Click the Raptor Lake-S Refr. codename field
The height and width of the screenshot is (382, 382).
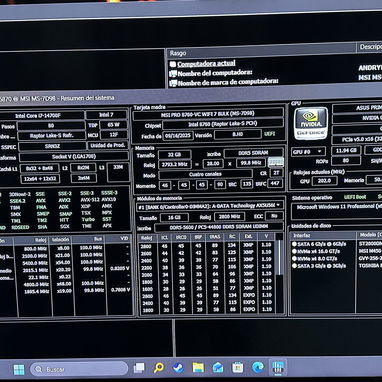(x=52, y=136)
